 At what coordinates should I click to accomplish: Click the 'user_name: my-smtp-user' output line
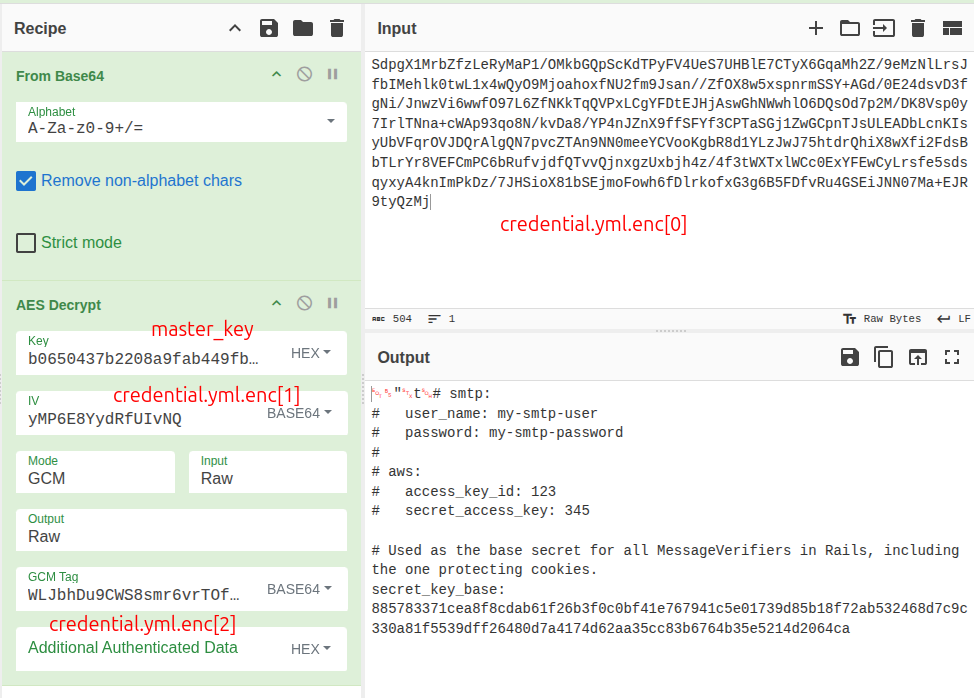(501, 414)
